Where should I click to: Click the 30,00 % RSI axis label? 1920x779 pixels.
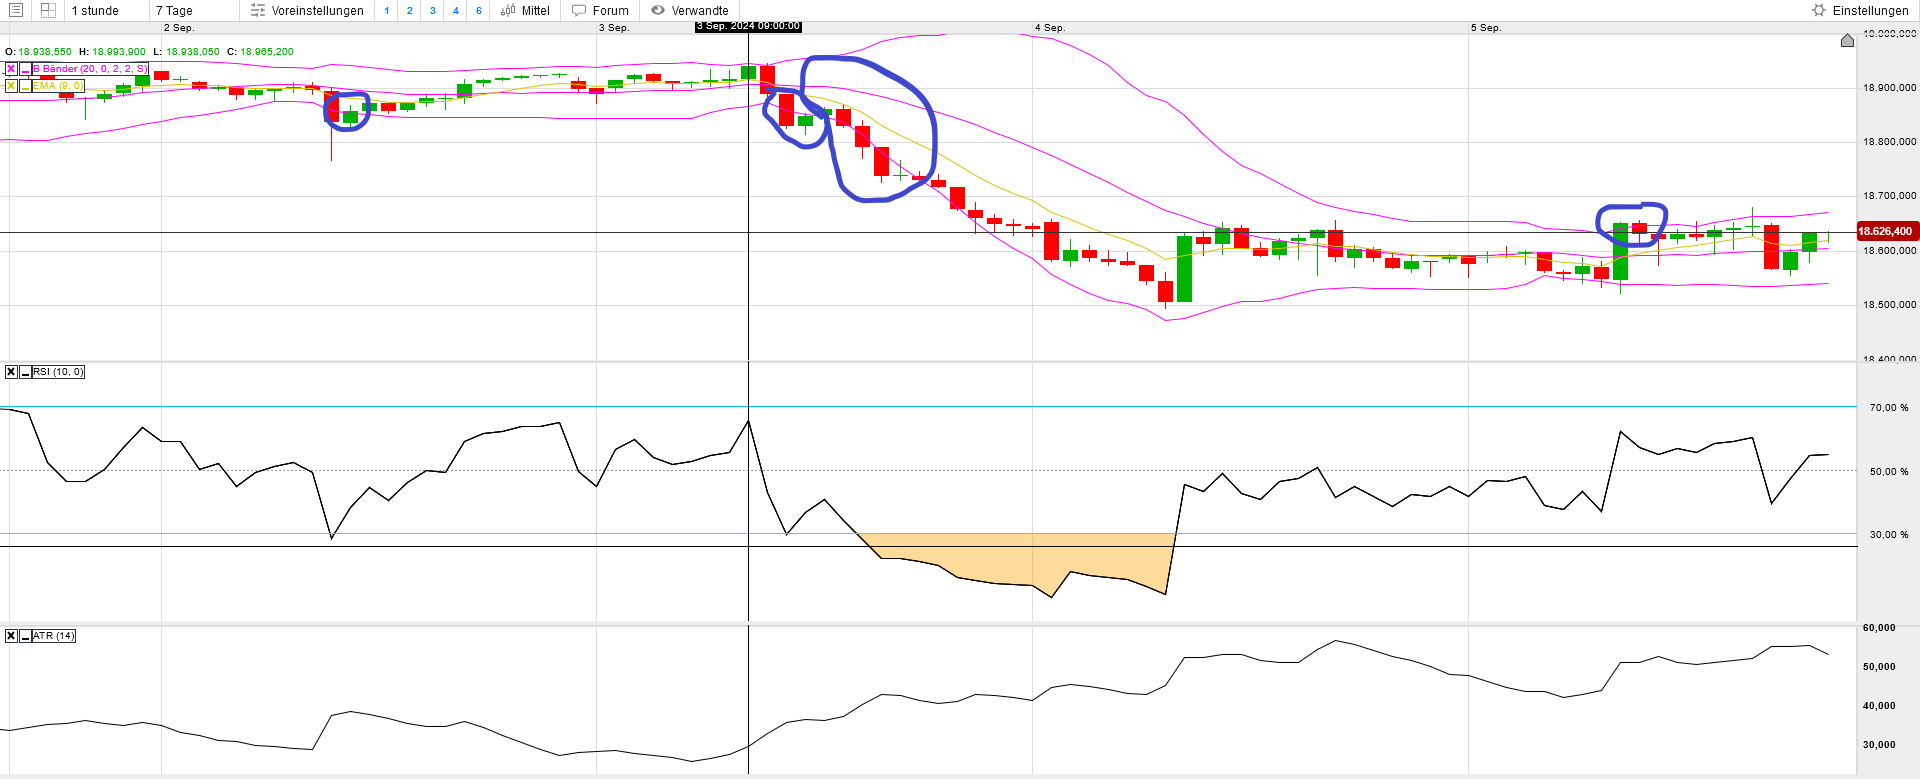[x=1889, y=535]
